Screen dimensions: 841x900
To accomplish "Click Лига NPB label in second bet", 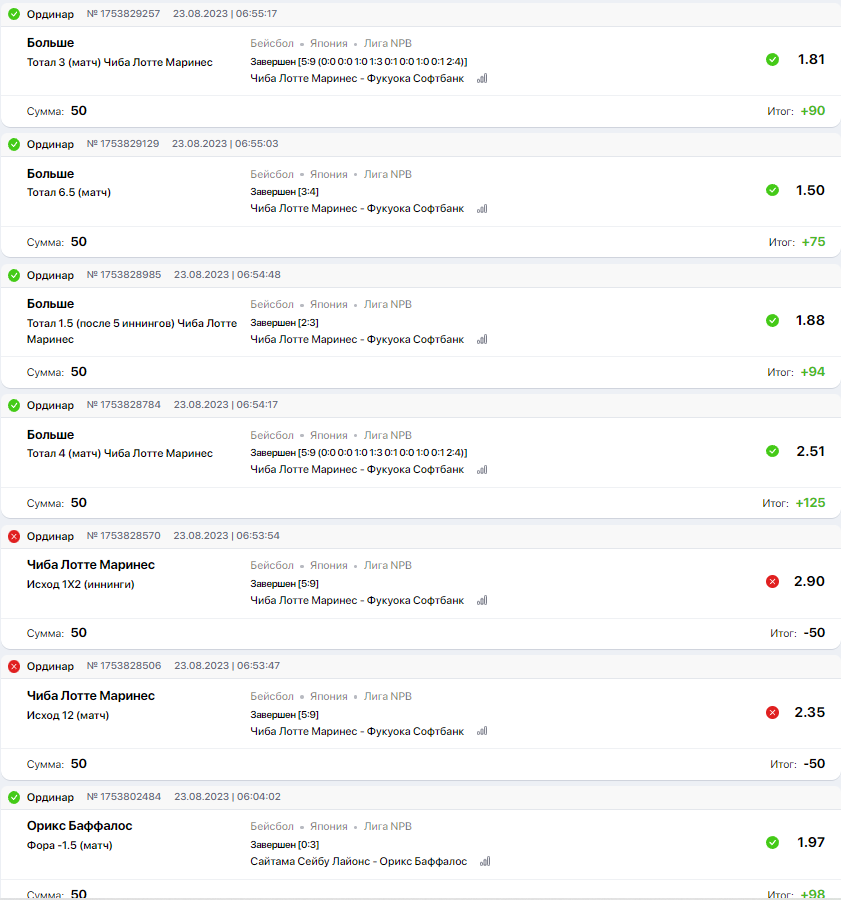I will click(387, 174).
